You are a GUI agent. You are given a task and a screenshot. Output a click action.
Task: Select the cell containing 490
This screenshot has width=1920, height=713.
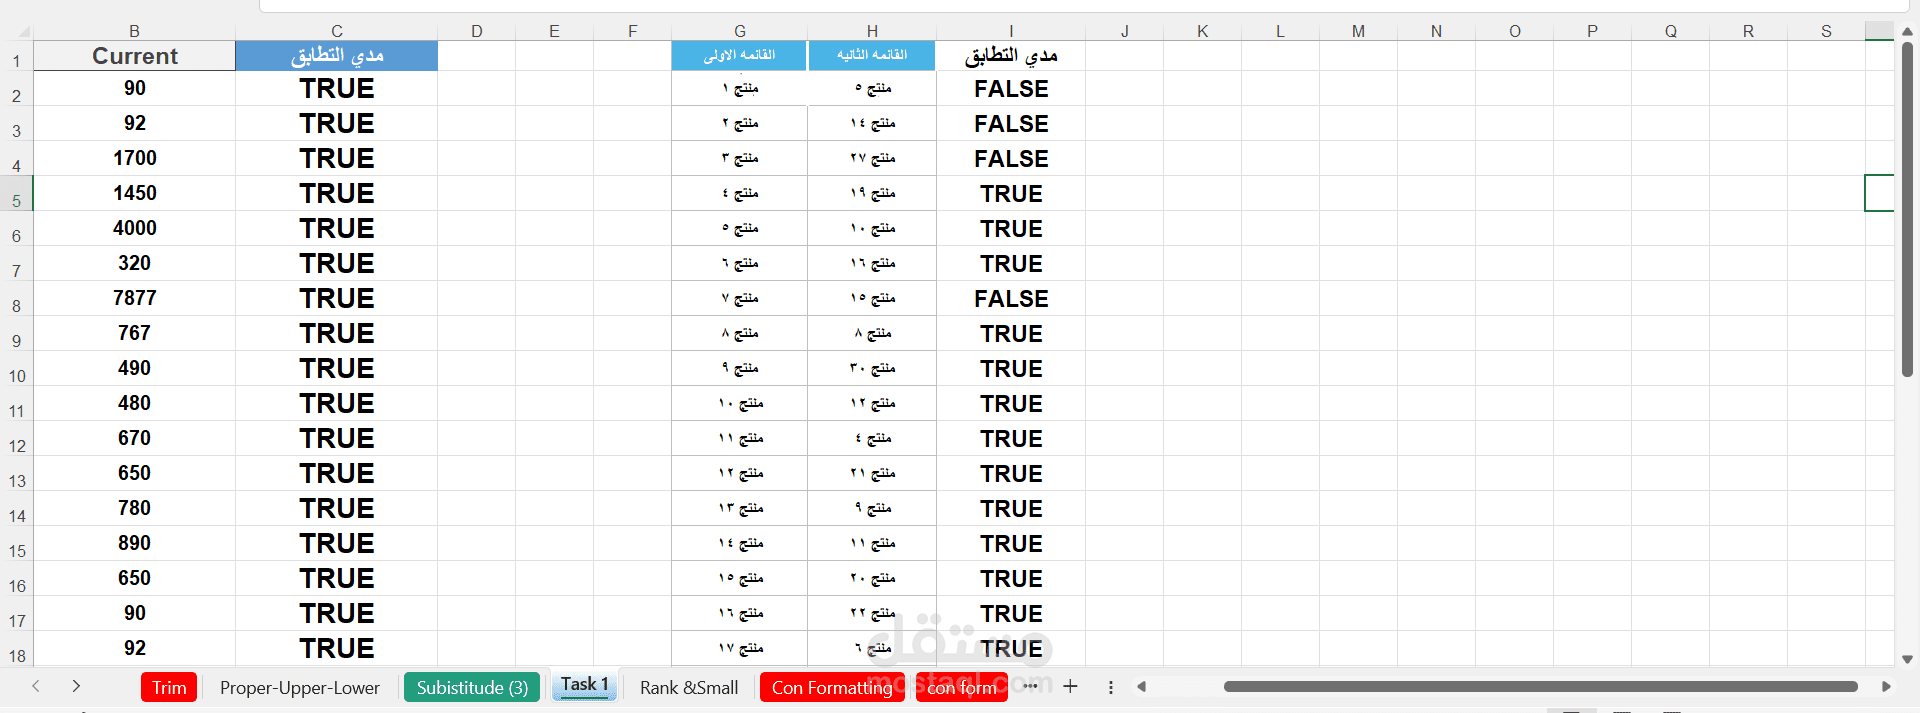(x=135, y=368)
